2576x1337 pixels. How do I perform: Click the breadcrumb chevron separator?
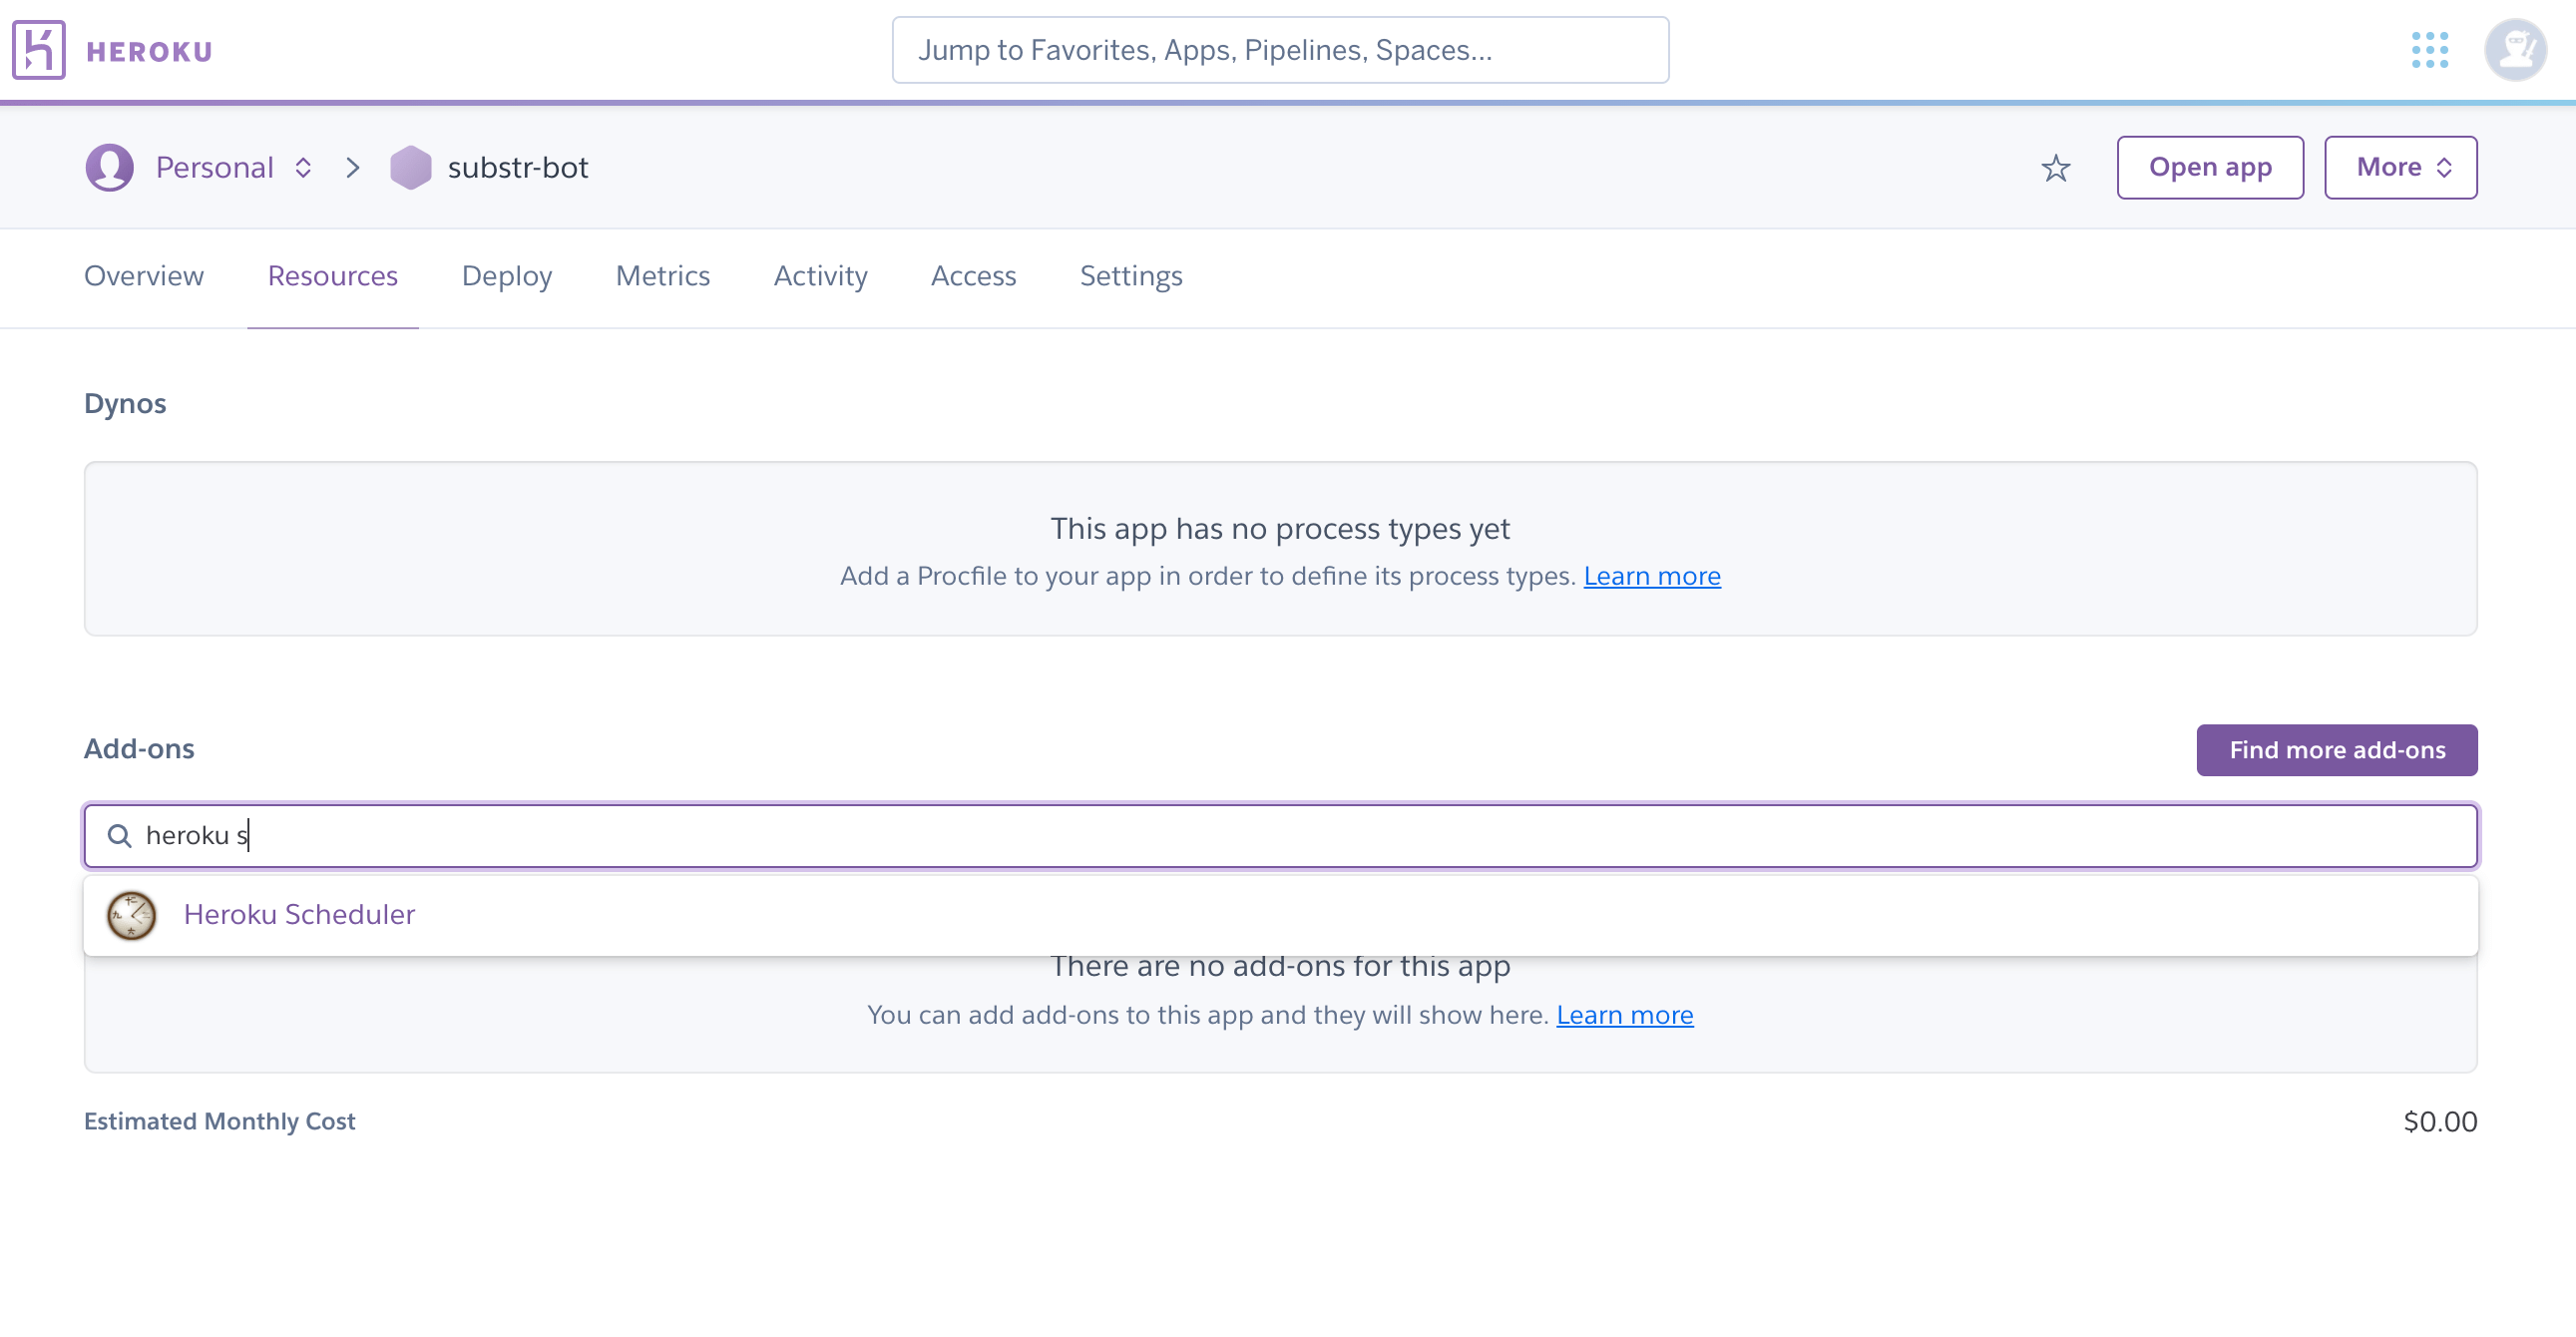coord(352,167)
